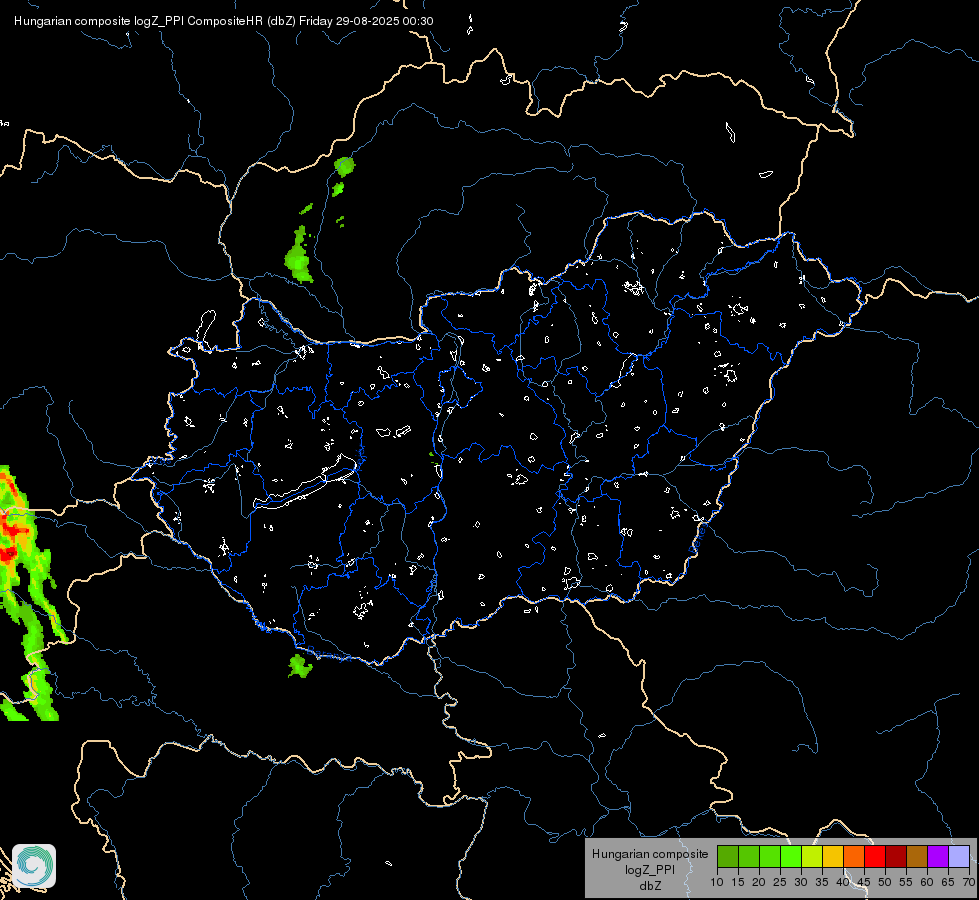
Task: Click the "20" value on the legend scale
Action: pyautogui.click(x=759, y=883)
